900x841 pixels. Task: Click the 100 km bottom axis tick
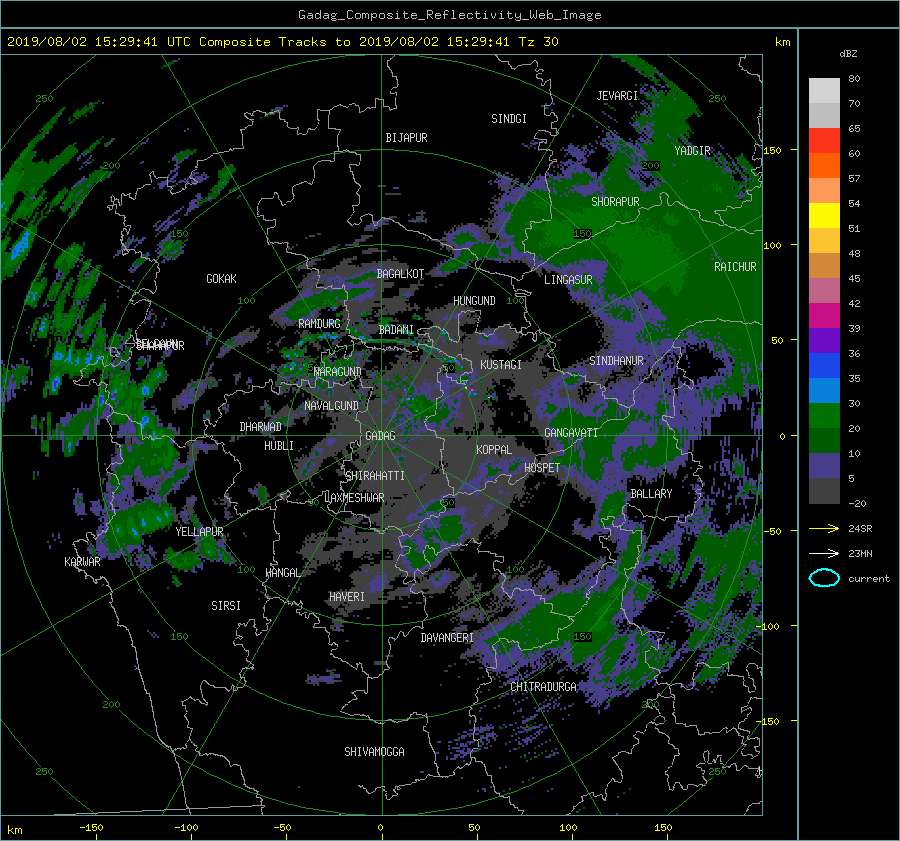pyautogui.click(x=568, y=828)
